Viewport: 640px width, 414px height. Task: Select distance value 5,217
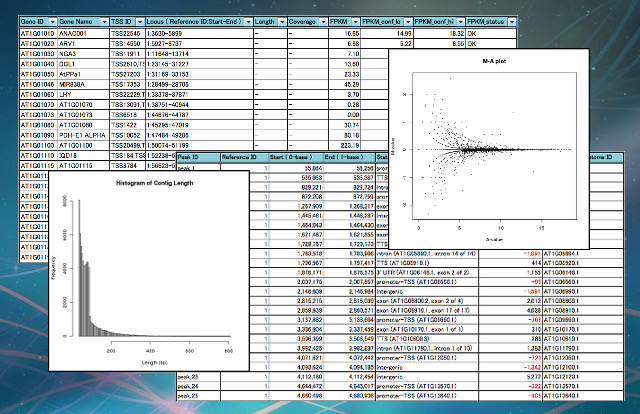(x=510, y=377)
